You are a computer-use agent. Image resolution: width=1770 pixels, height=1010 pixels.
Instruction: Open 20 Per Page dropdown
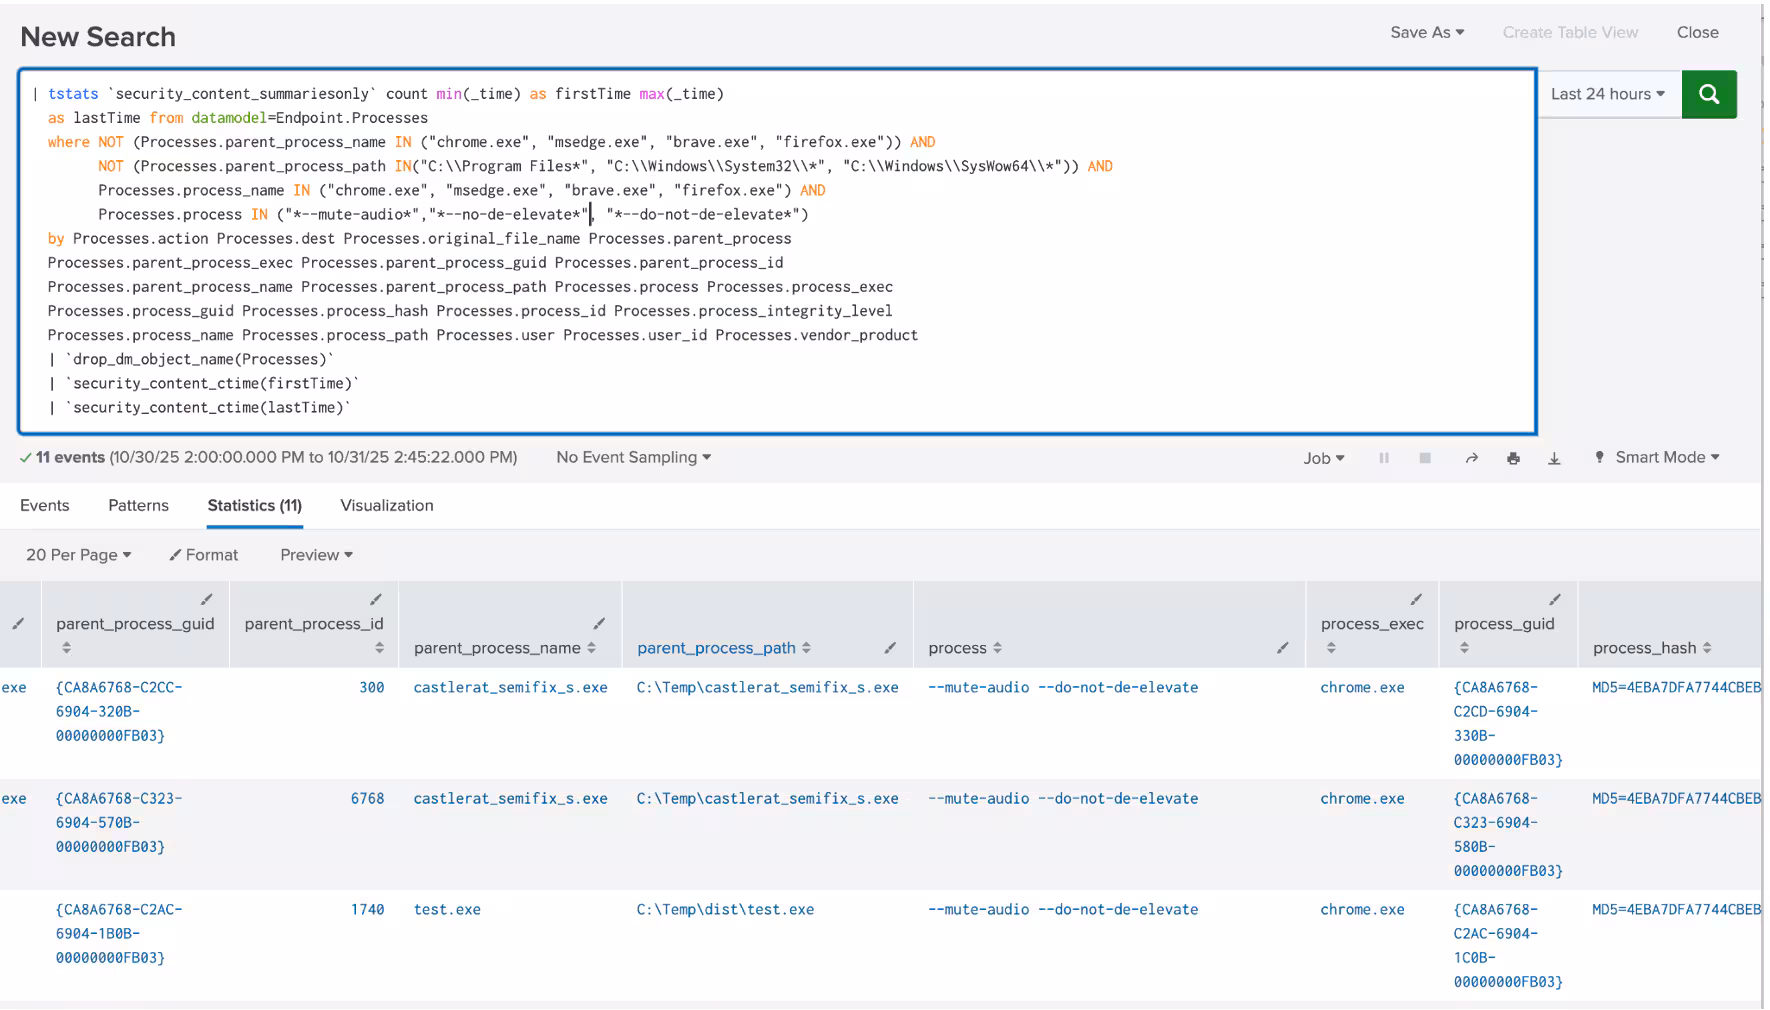click(78, 555)
